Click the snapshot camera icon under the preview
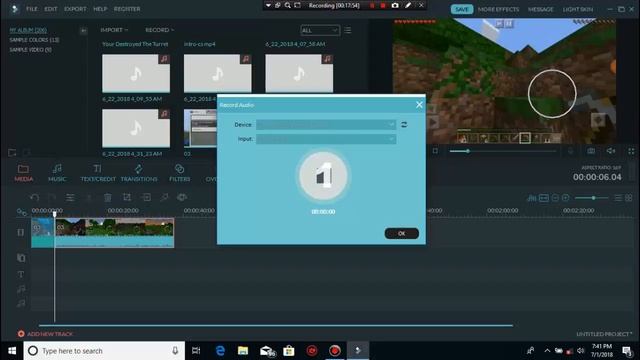 pos(591,151)
